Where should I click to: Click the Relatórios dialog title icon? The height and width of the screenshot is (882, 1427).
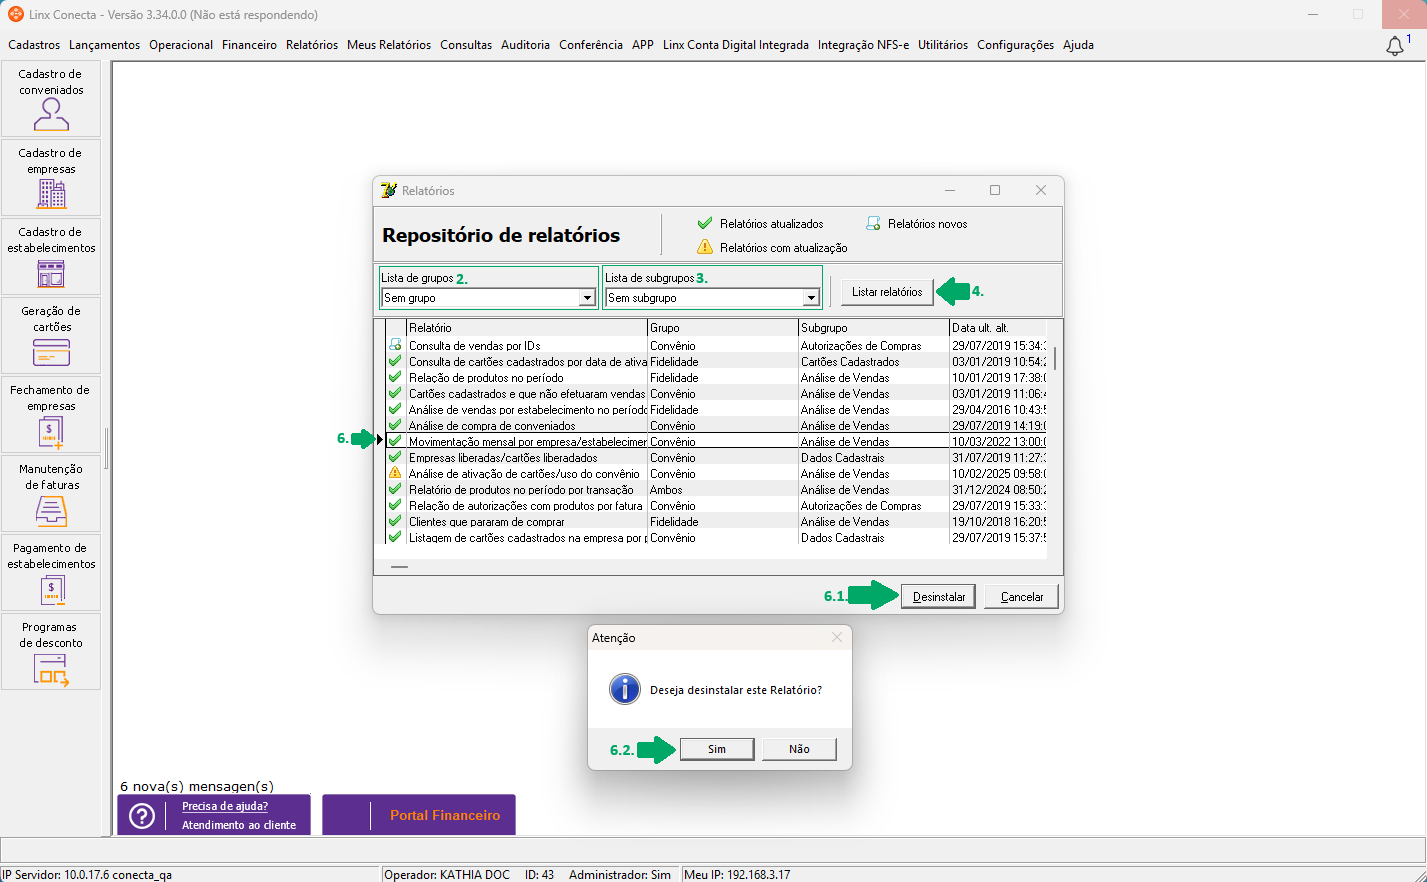[x=389, y=190]
